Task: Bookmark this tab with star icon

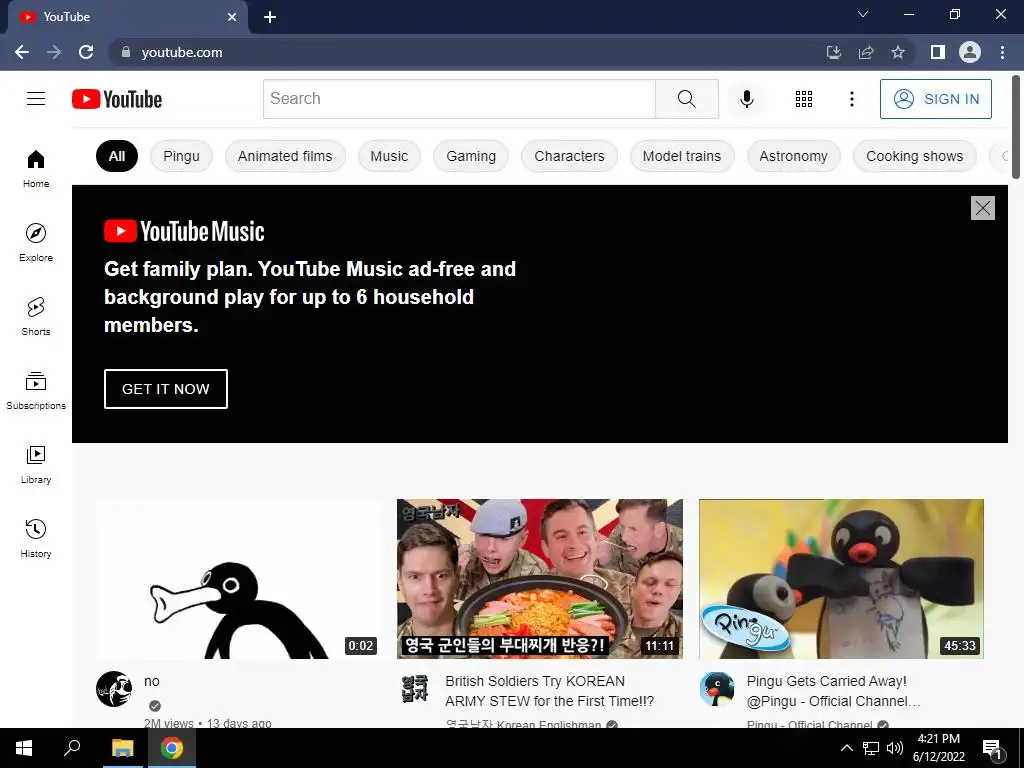Action: tap(898, 52)
